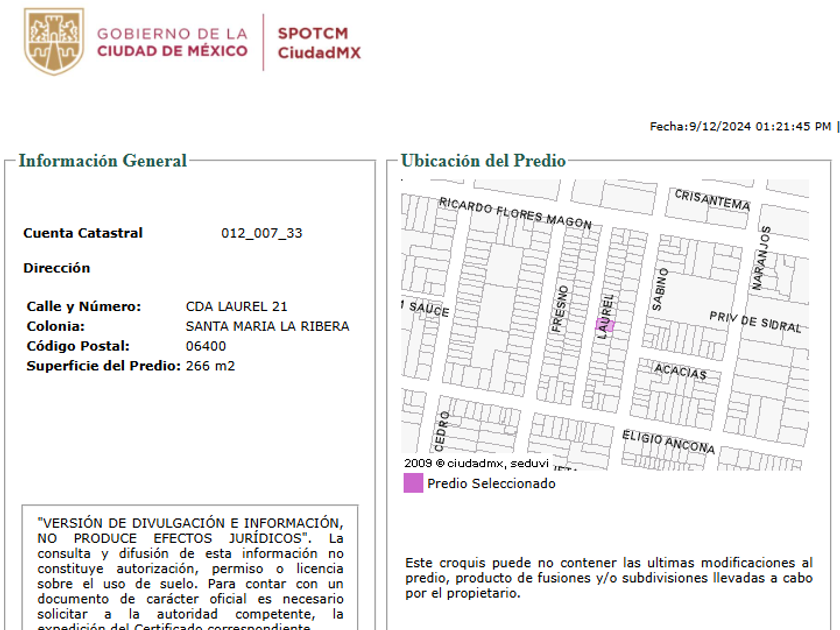Select the colonia SANTA MARIA LA RIBERA
Screen dimensions: 840x630
click(267, 326)
